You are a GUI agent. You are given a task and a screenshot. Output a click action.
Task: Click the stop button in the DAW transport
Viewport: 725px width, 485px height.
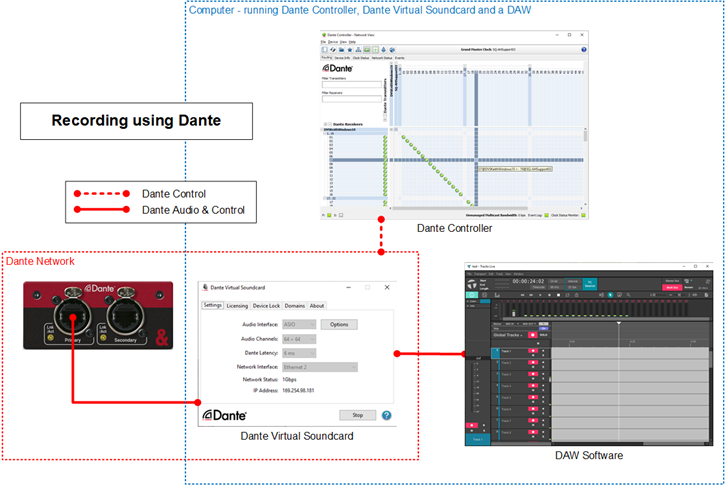click(559, 295)
